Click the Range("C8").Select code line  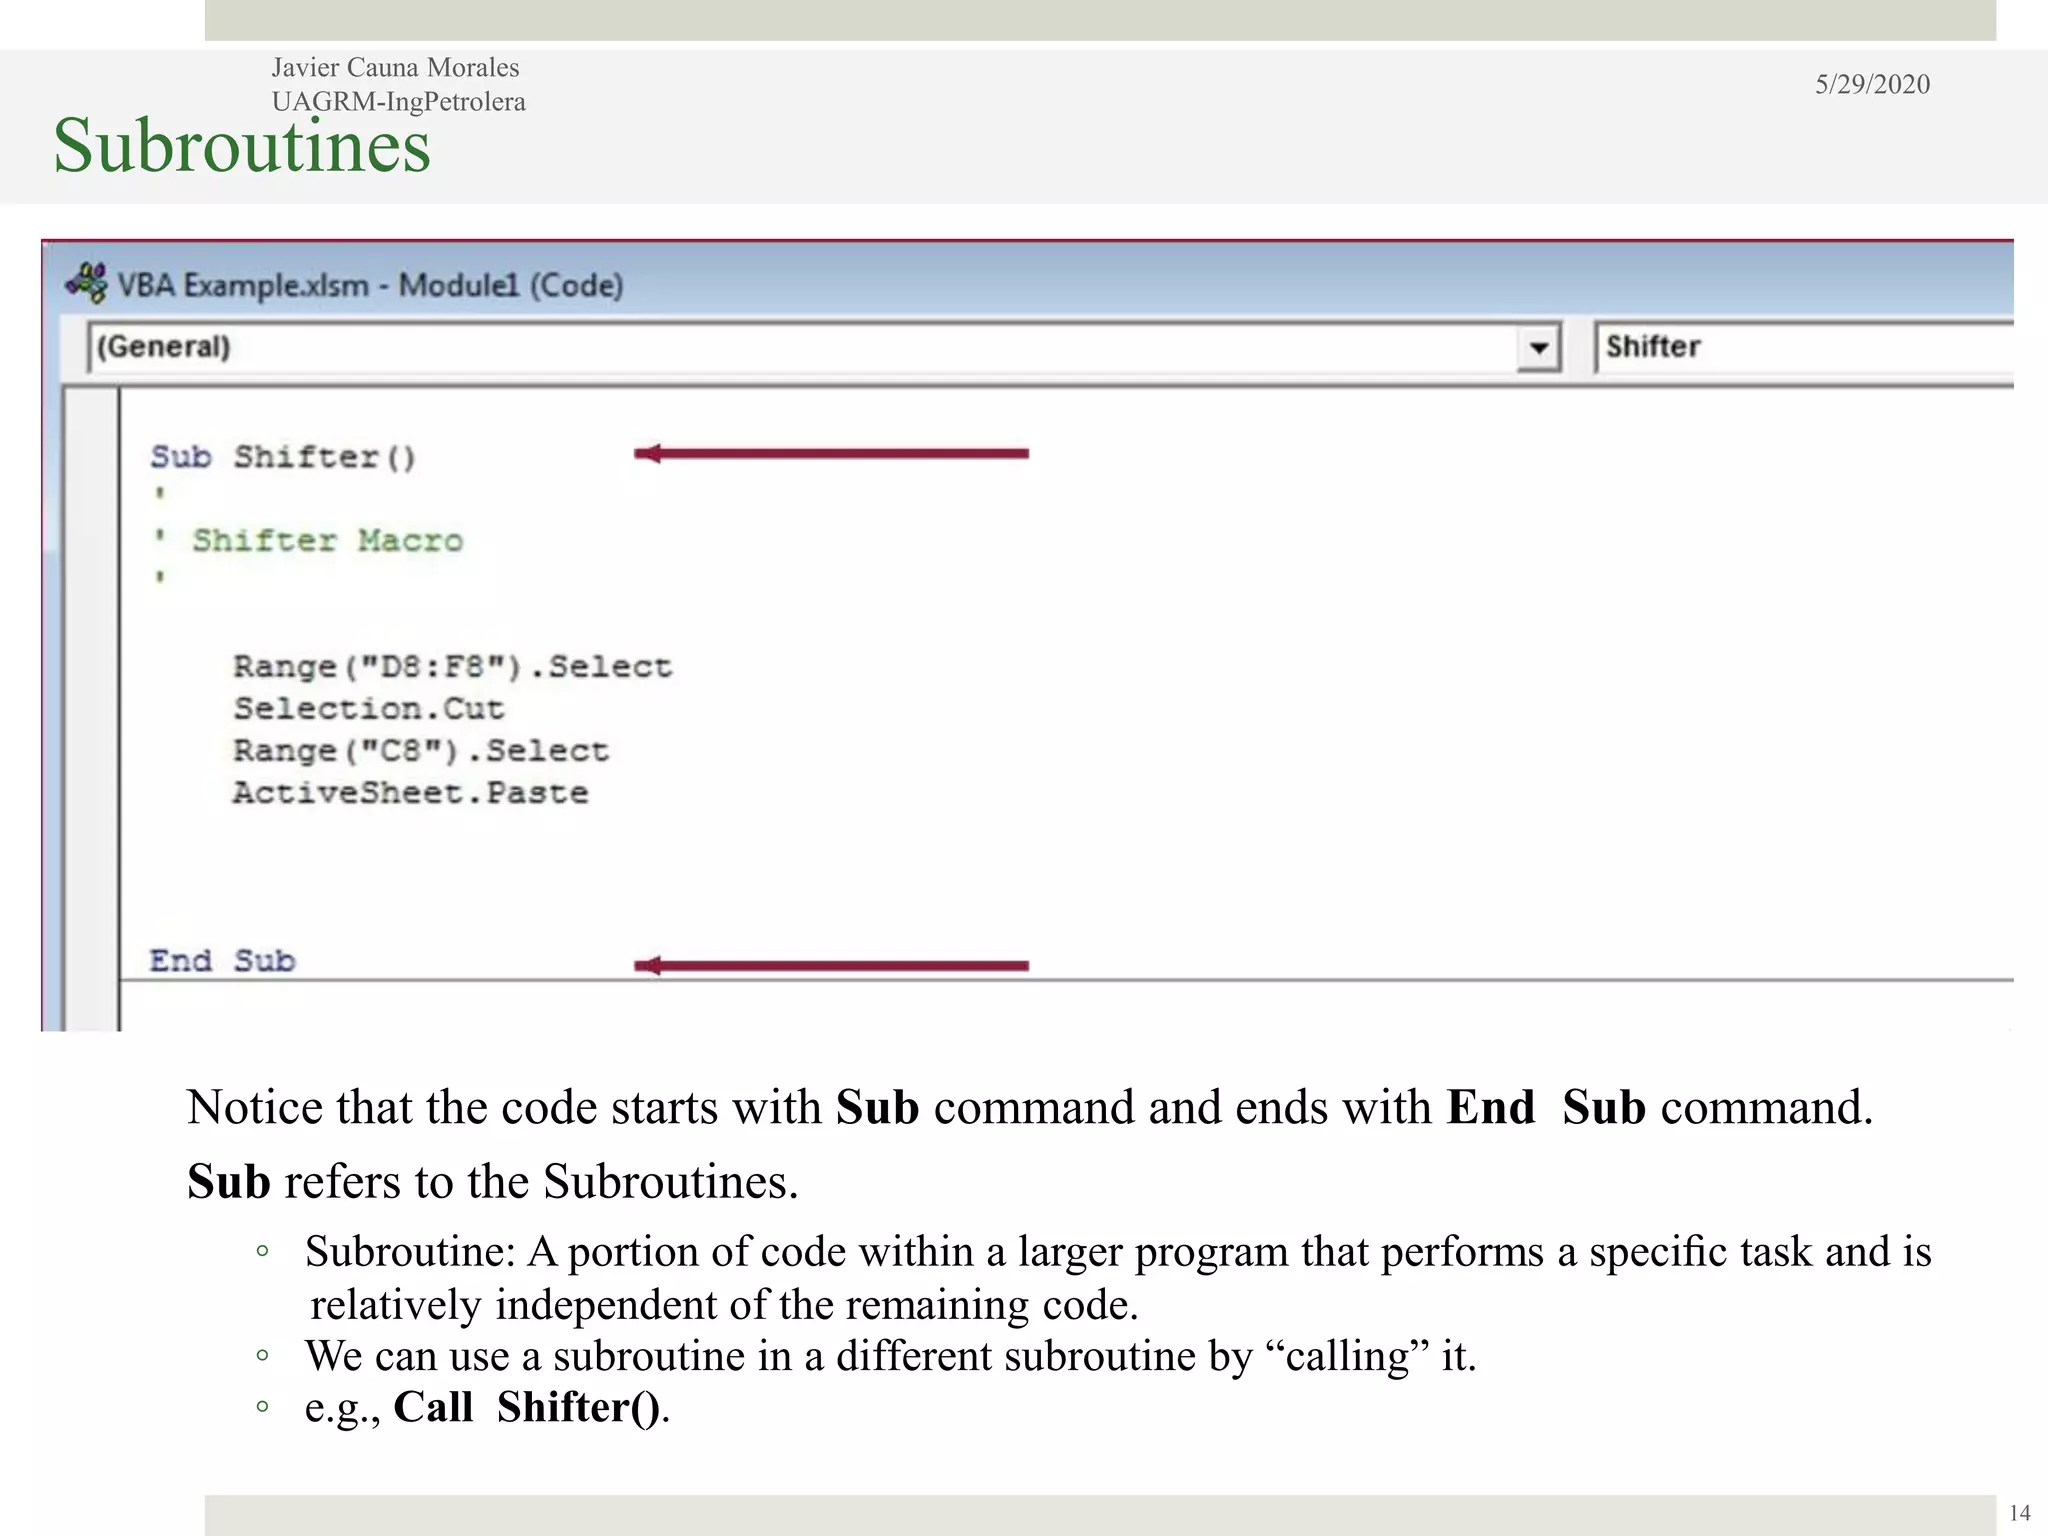coord(421,751)
